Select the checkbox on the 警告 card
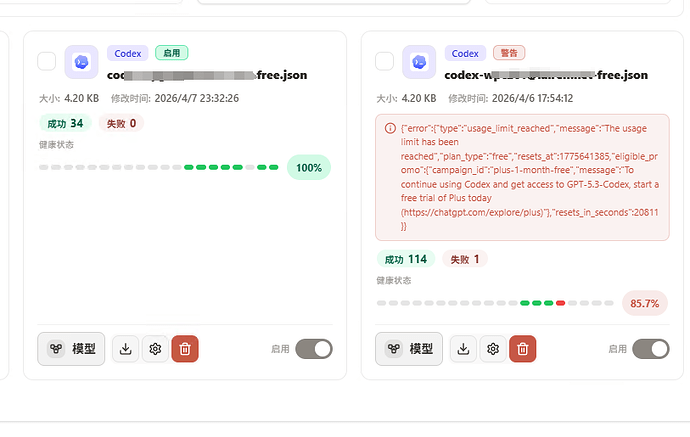Image resolution: width=690 pixels, height=437 pixels. (x=384, y=61)
